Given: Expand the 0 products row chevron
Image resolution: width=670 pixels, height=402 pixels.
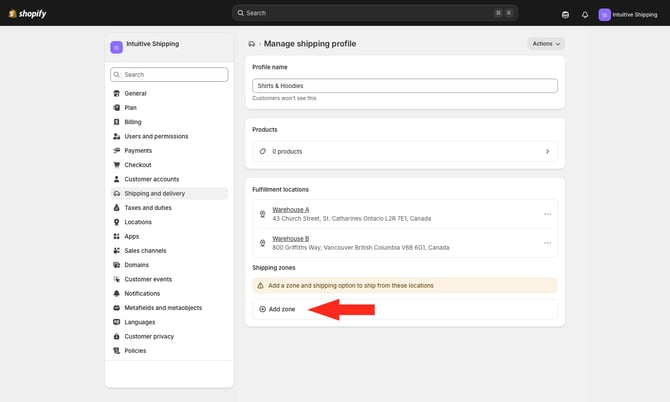Looking at the screenshot, I should [547, 152].
